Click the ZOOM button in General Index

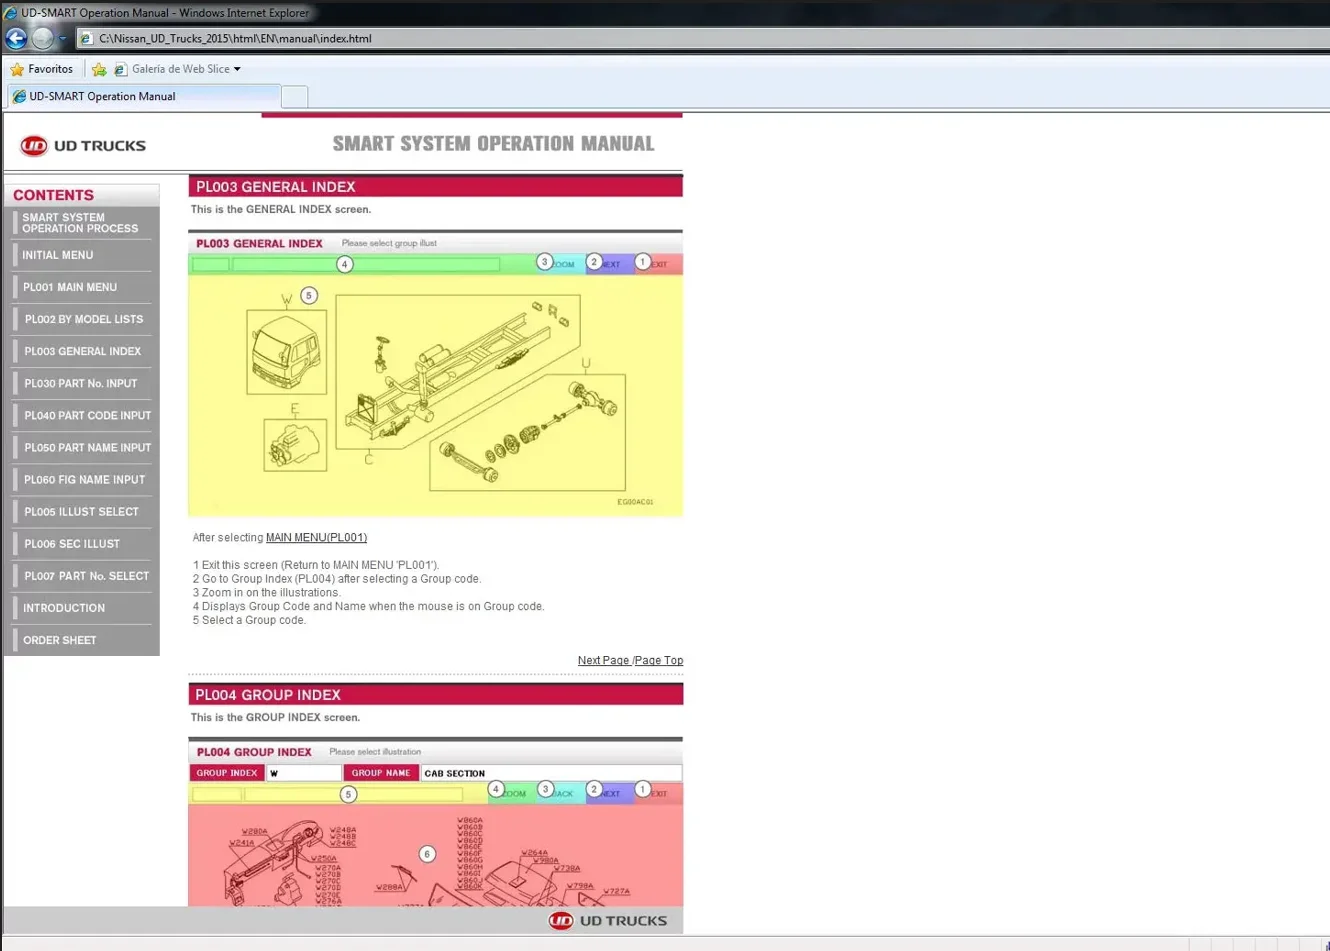(562, 264)
